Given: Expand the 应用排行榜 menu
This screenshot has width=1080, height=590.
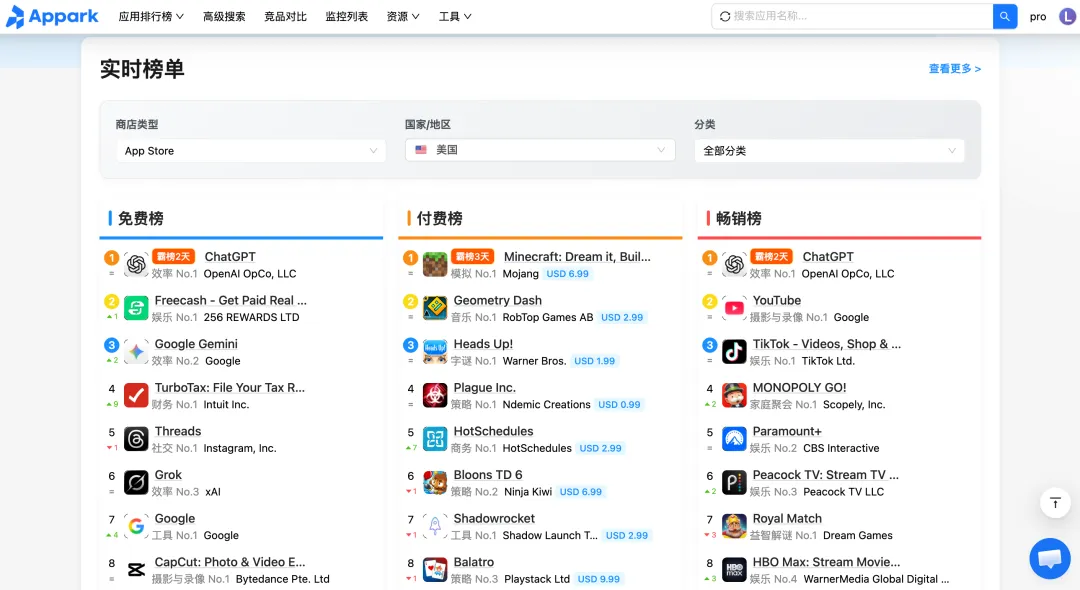Looking at the screenshot, I should pos(151,17).
